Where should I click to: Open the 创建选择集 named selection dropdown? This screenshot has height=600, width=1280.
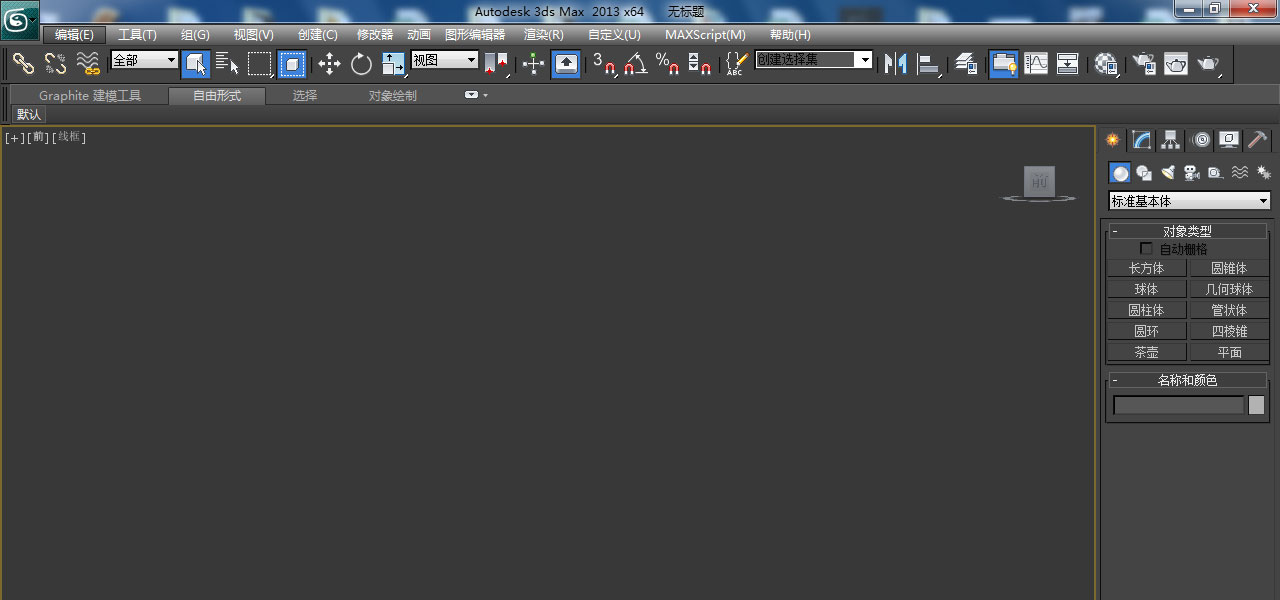(813, 60)
